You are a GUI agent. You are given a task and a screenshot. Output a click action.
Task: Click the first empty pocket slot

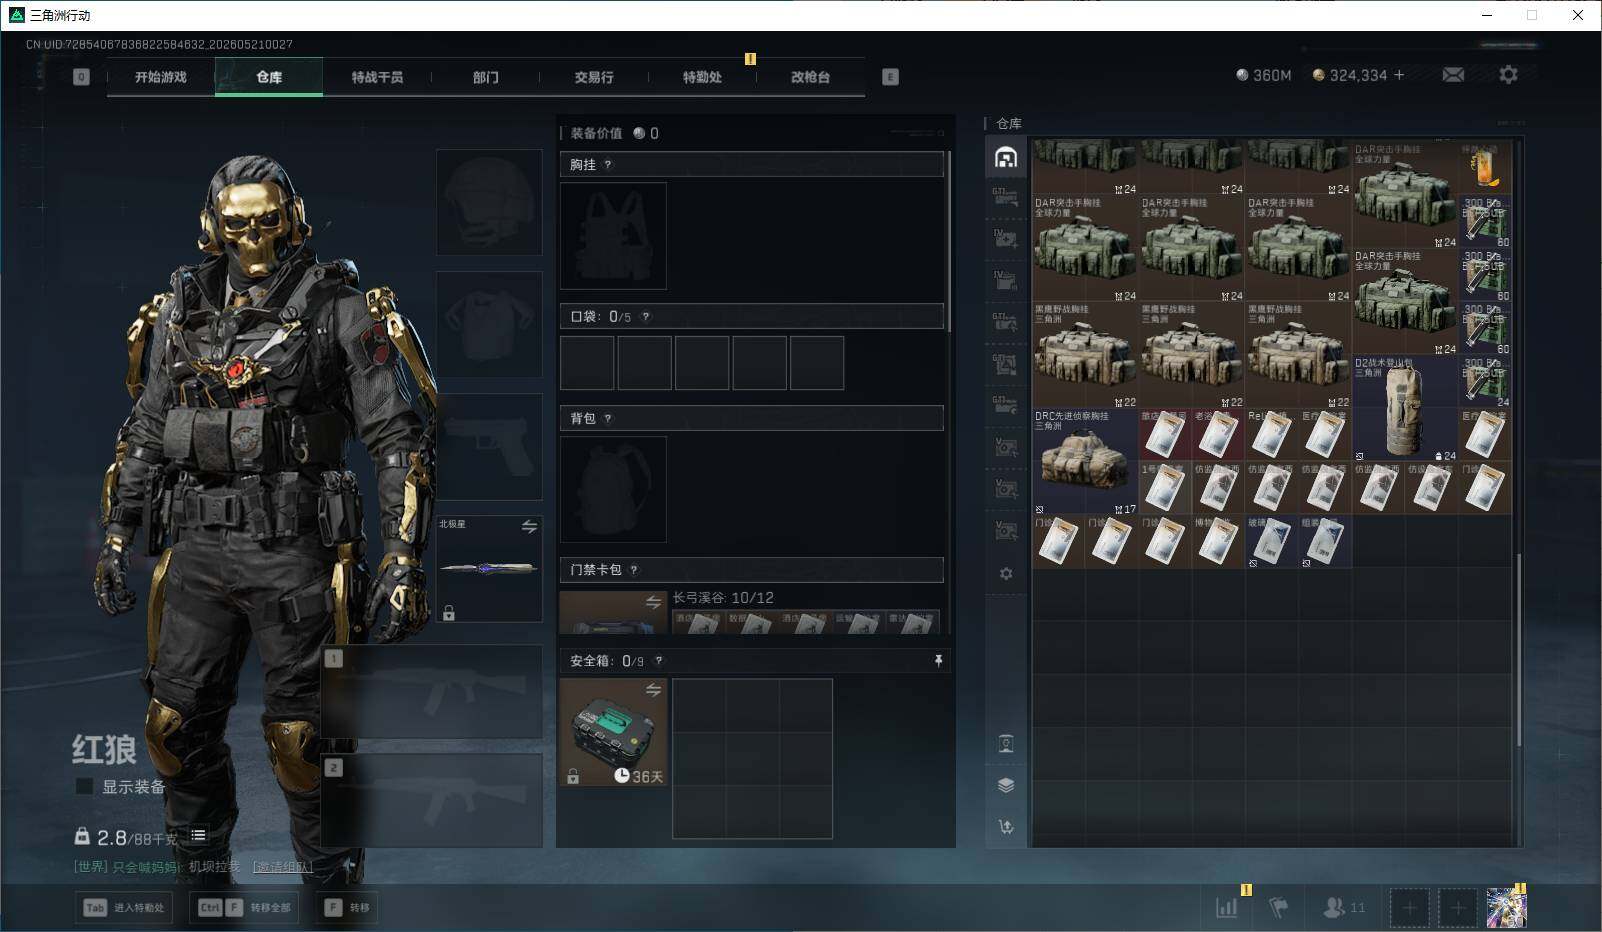[587, 363]
